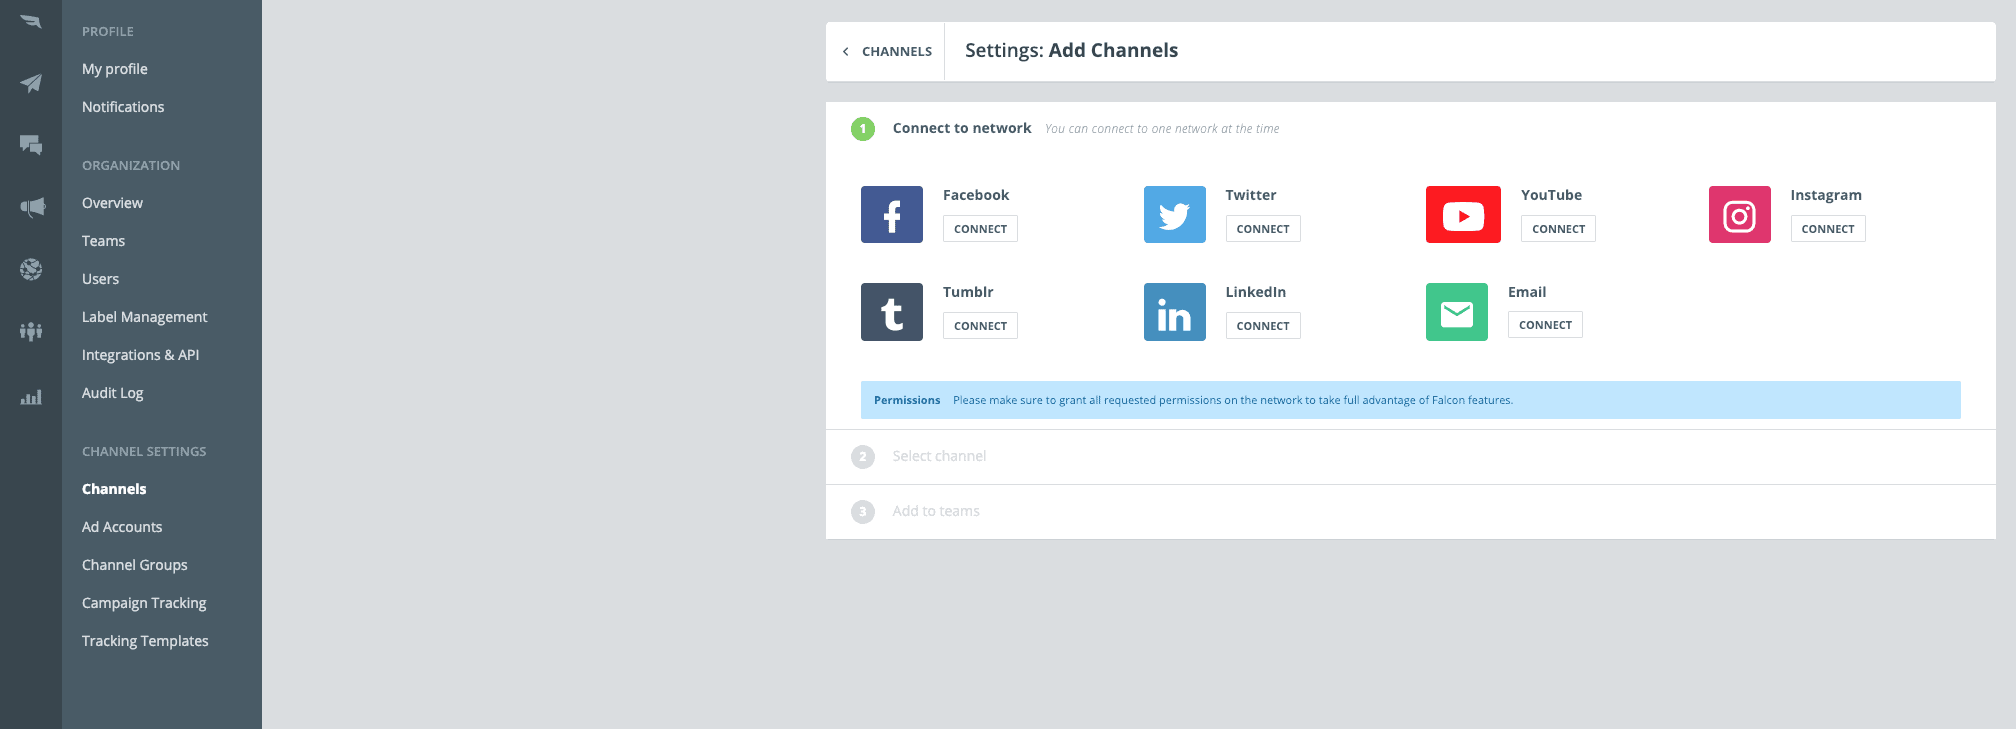Click the Email network name

pyautogui.click(x=1527, y=292)
